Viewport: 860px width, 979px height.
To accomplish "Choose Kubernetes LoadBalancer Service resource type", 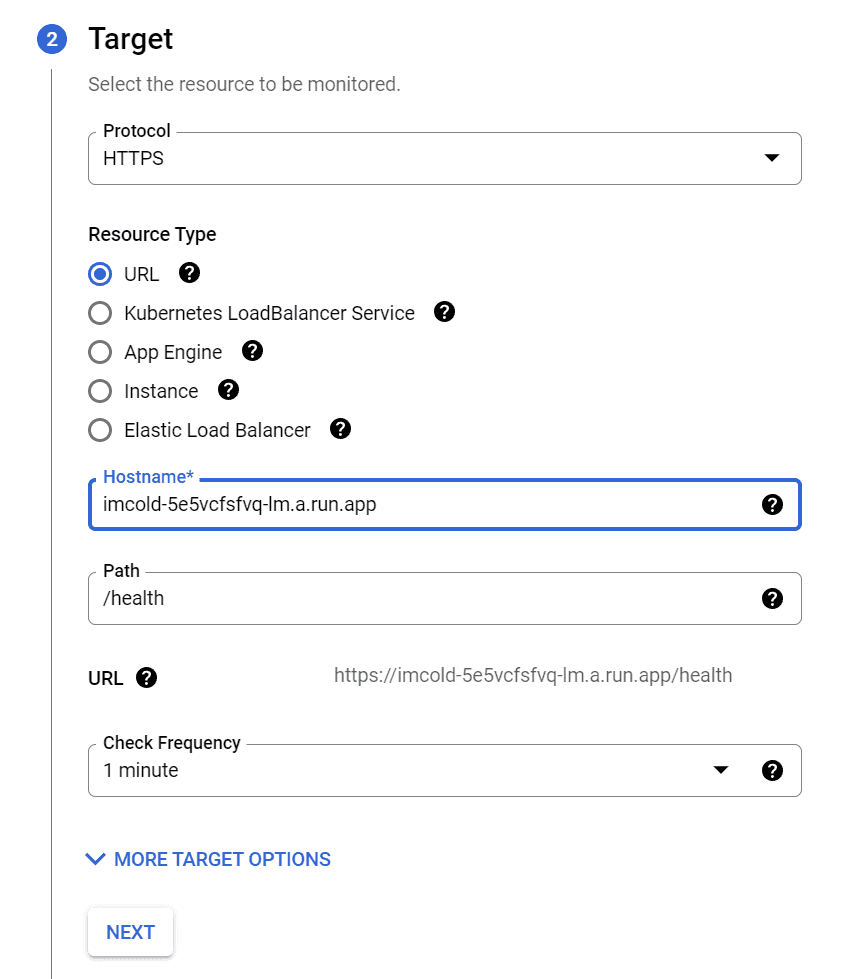I will [100, 313].
